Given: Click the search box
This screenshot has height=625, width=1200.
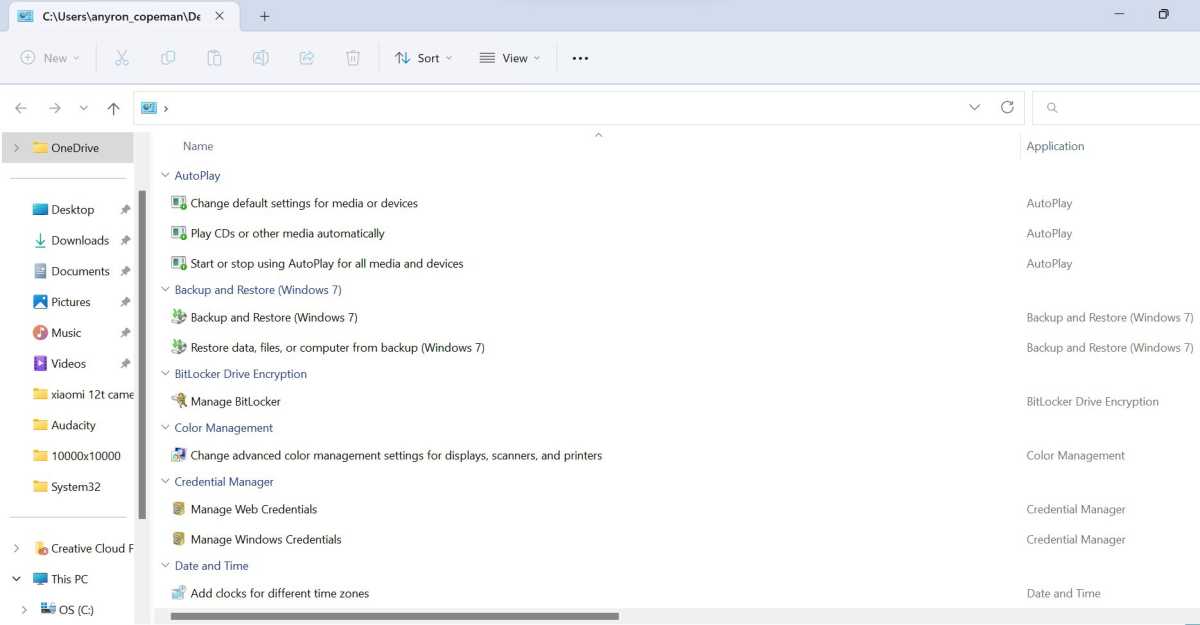Looking at the screenshot, I should pyautogui.click(x=1116, y=107).
